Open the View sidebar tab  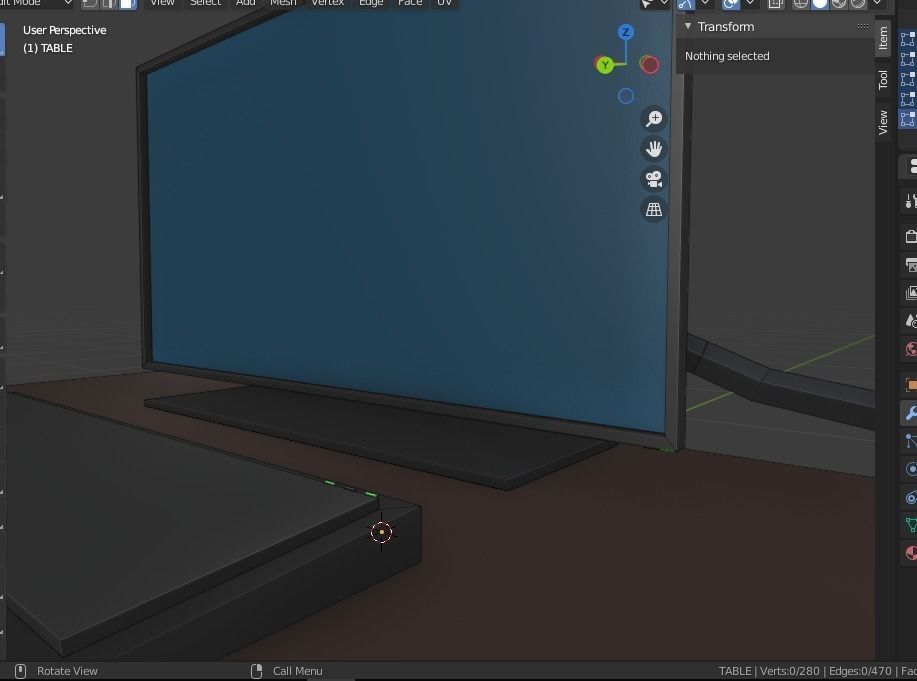(883, 122)
